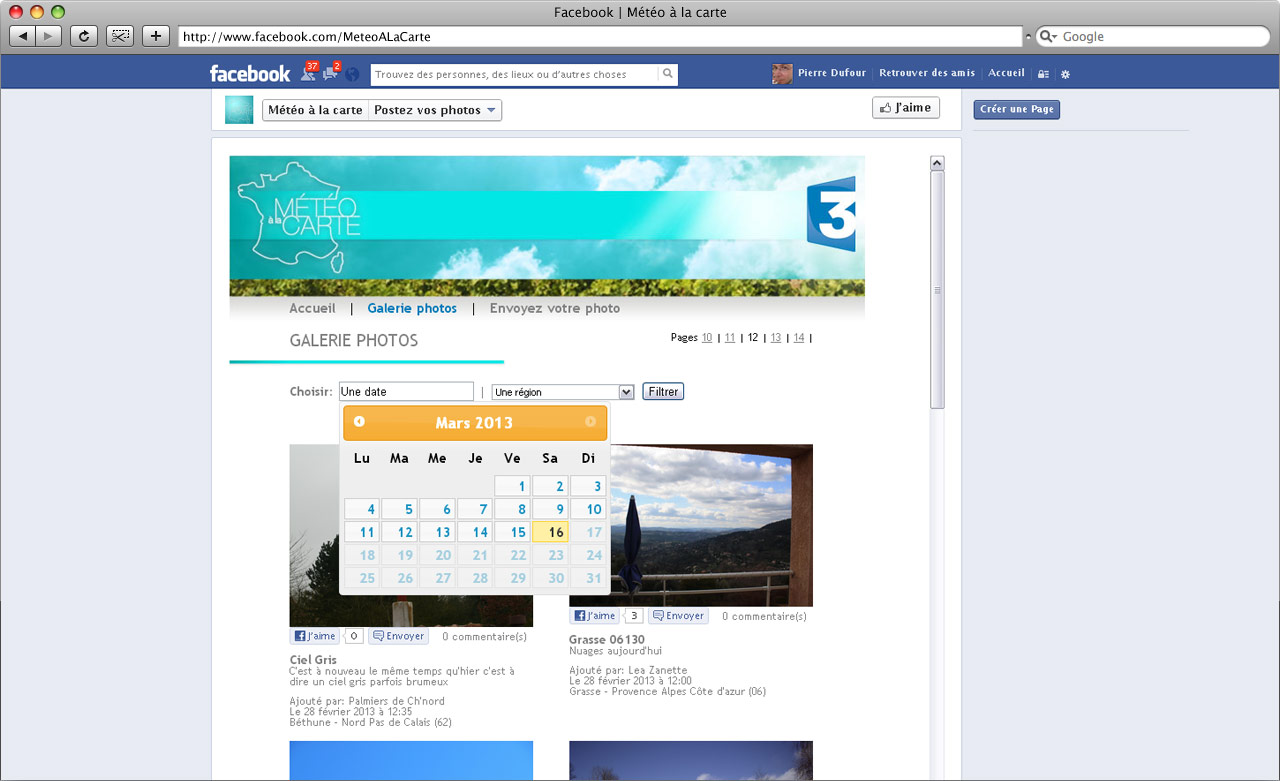Send the Grasse 06130 photo via Envoyer
The width and height of the screenshot is (1280, 781).
click(x=678, y=616)
